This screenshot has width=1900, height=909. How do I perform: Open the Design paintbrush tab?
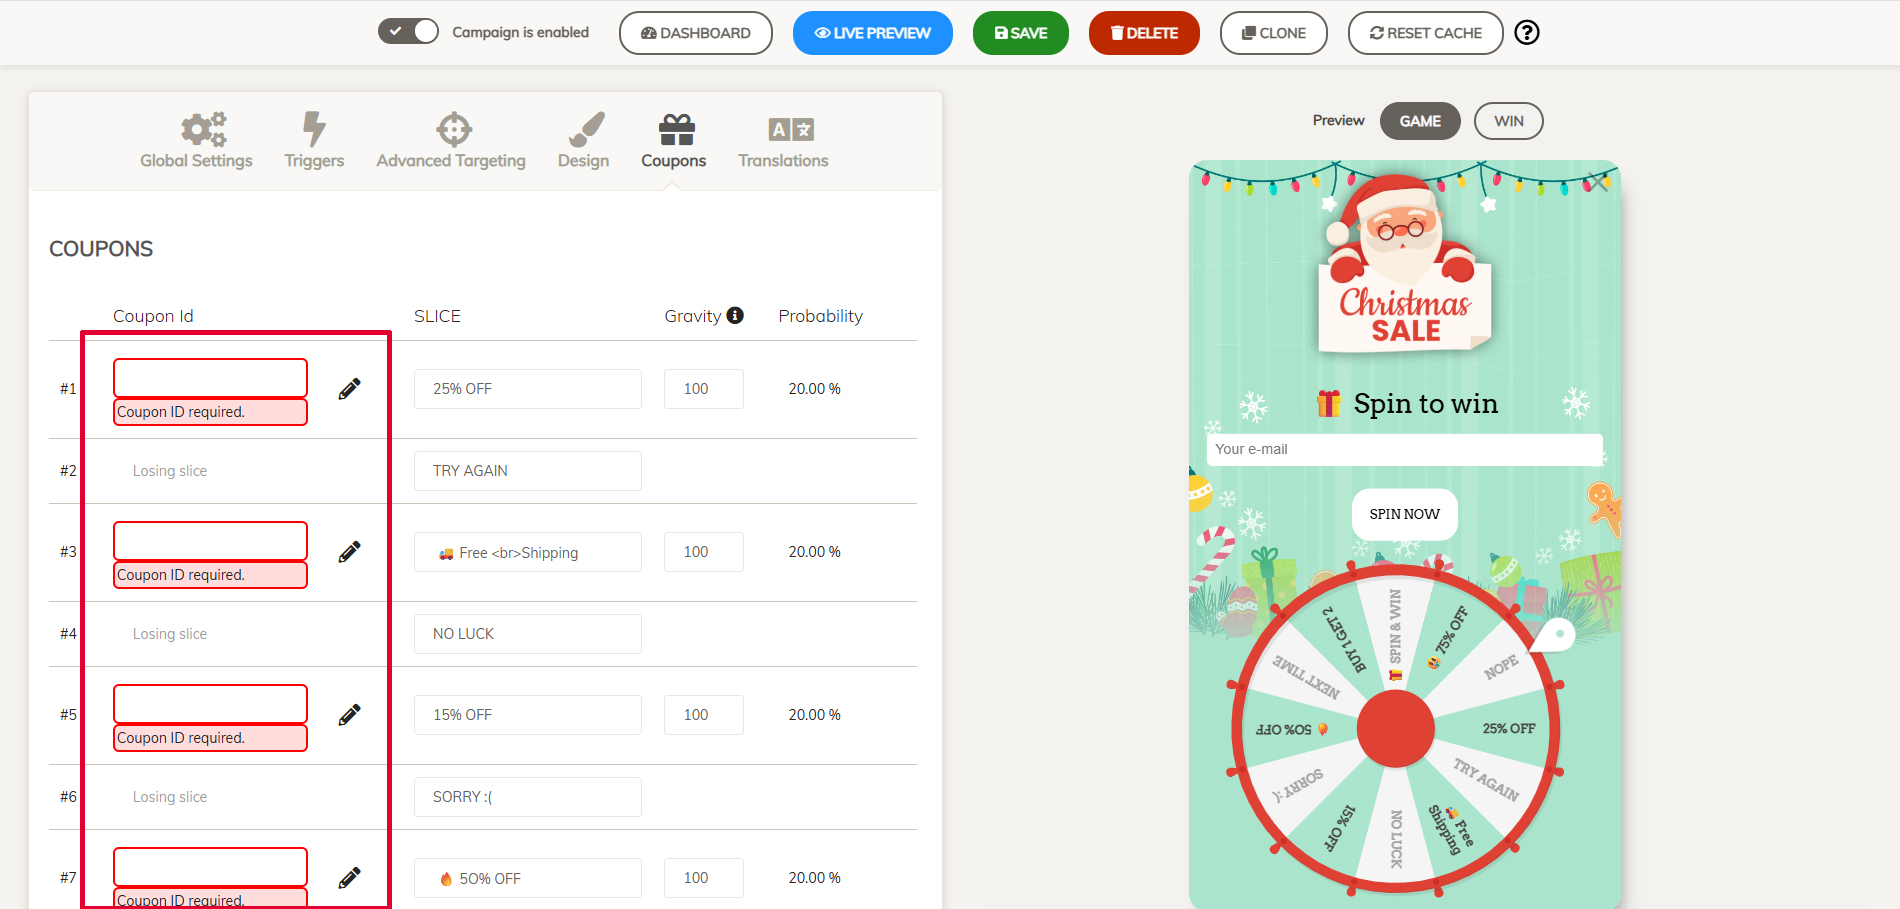[x=585, y=129]
